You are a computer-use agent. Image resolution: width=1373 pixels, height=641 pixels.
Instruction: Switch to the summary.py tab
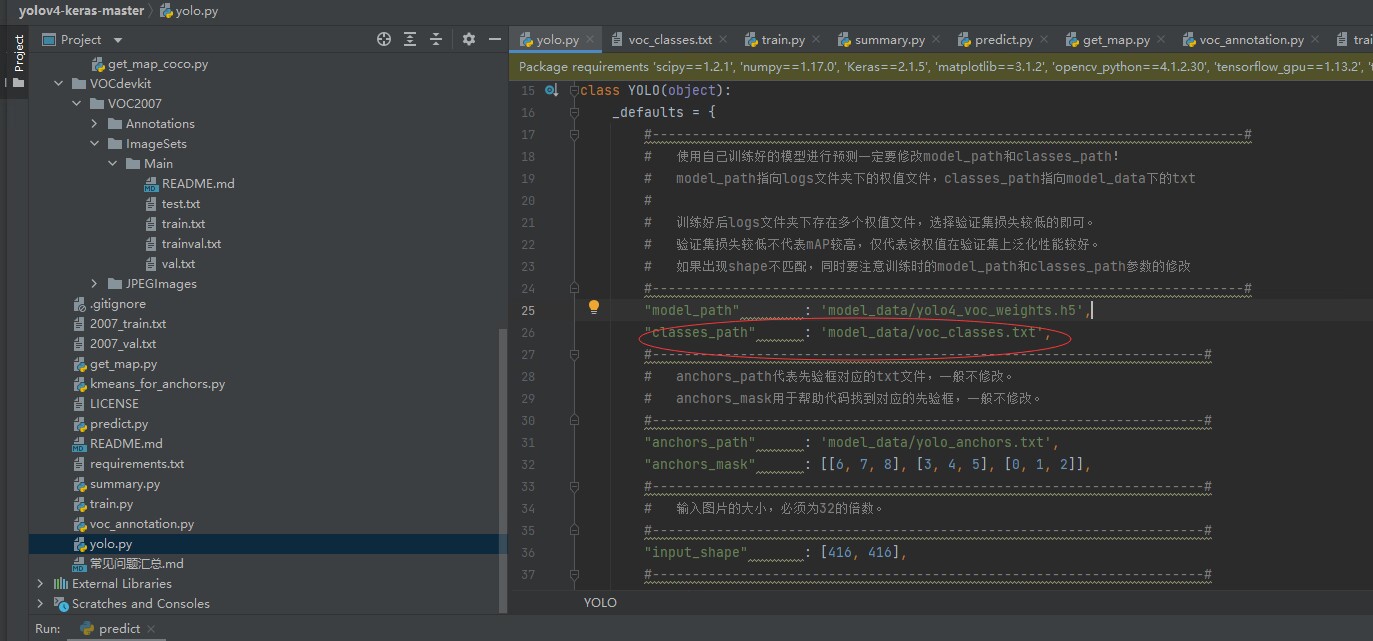[890, 40]
